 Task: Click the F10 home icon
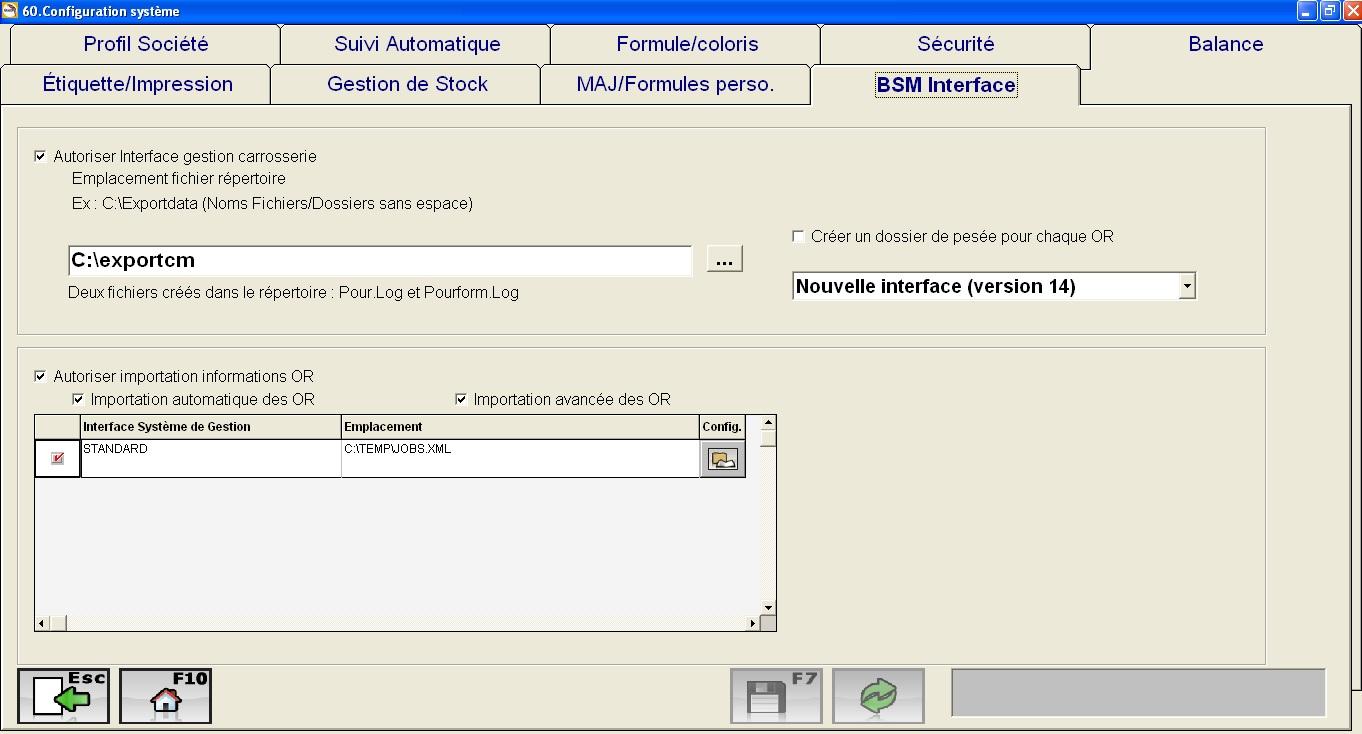[165, 696]
